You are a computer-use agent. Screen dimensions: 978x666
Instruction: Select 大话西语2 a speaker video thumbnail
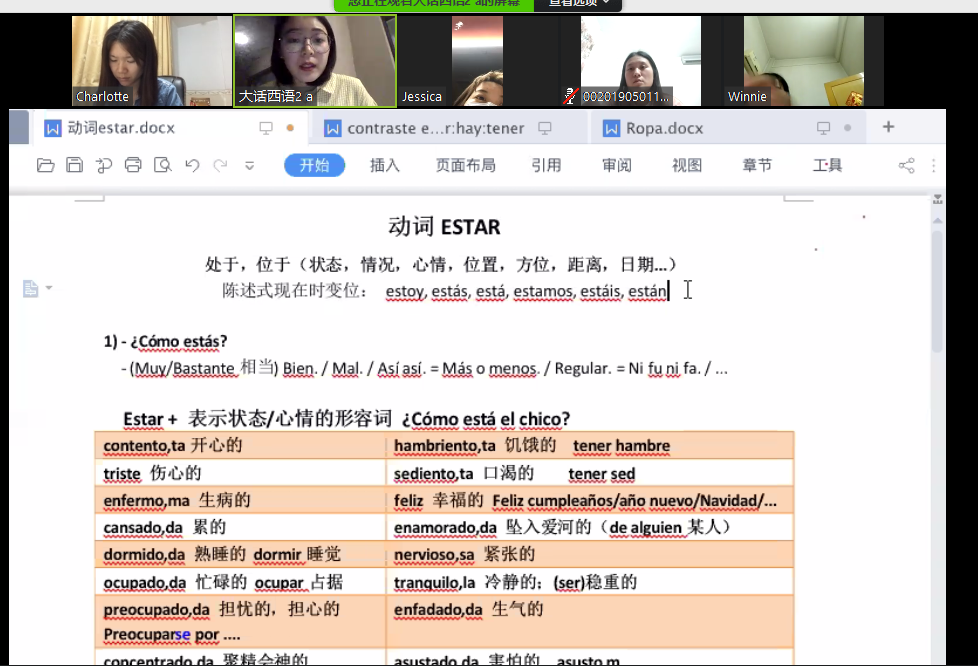coord(315,61)
